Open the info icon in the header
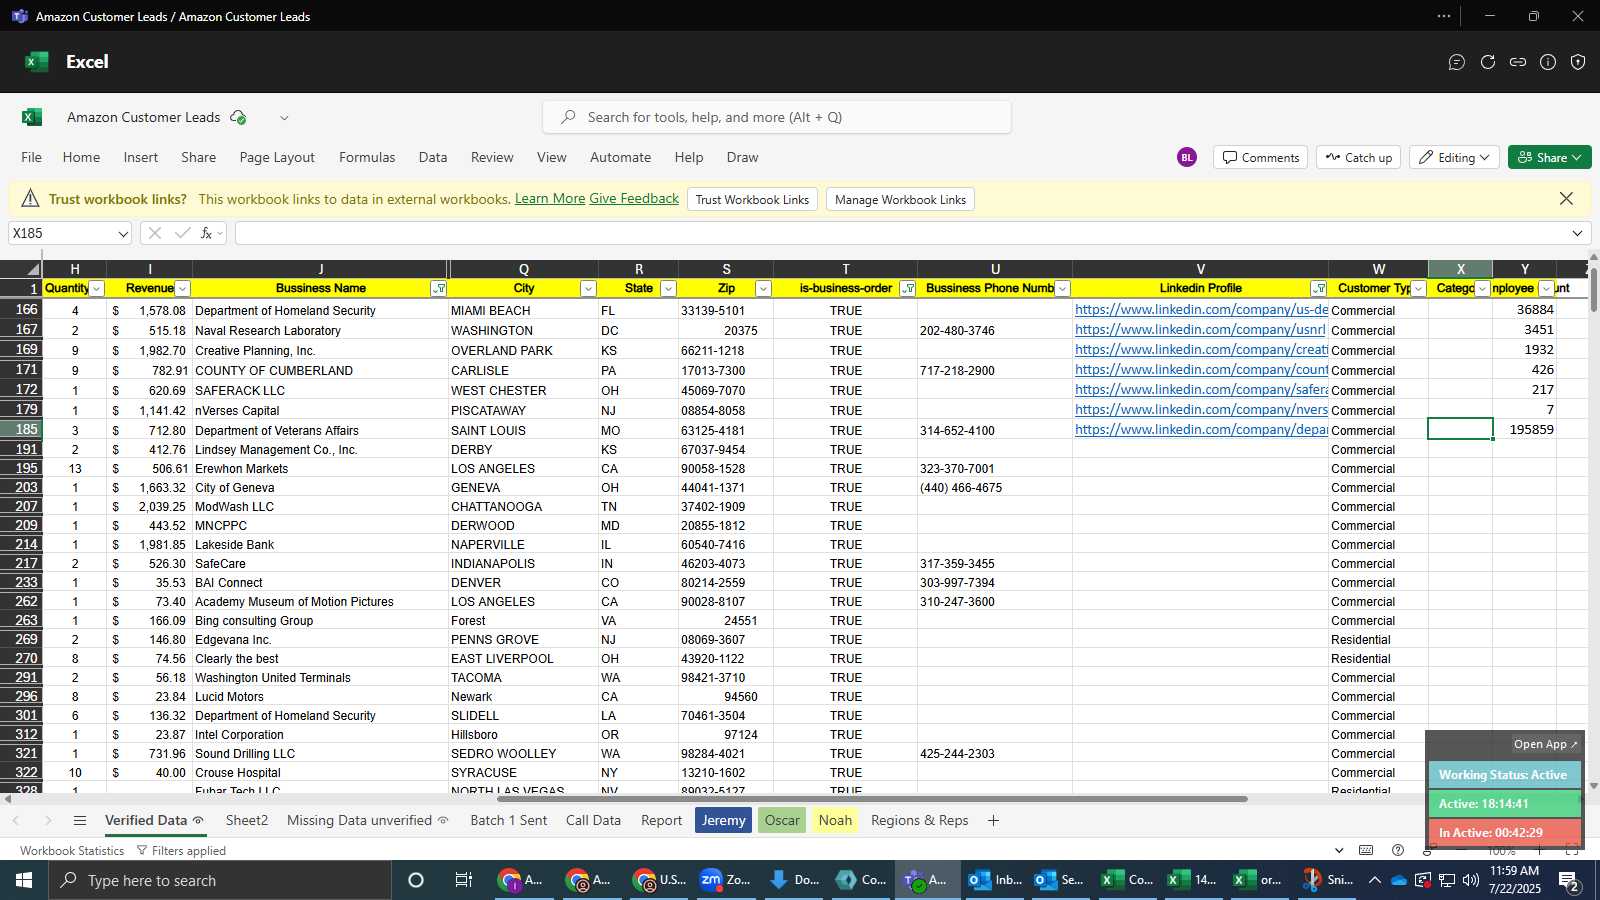 [x=1548, y=62]
